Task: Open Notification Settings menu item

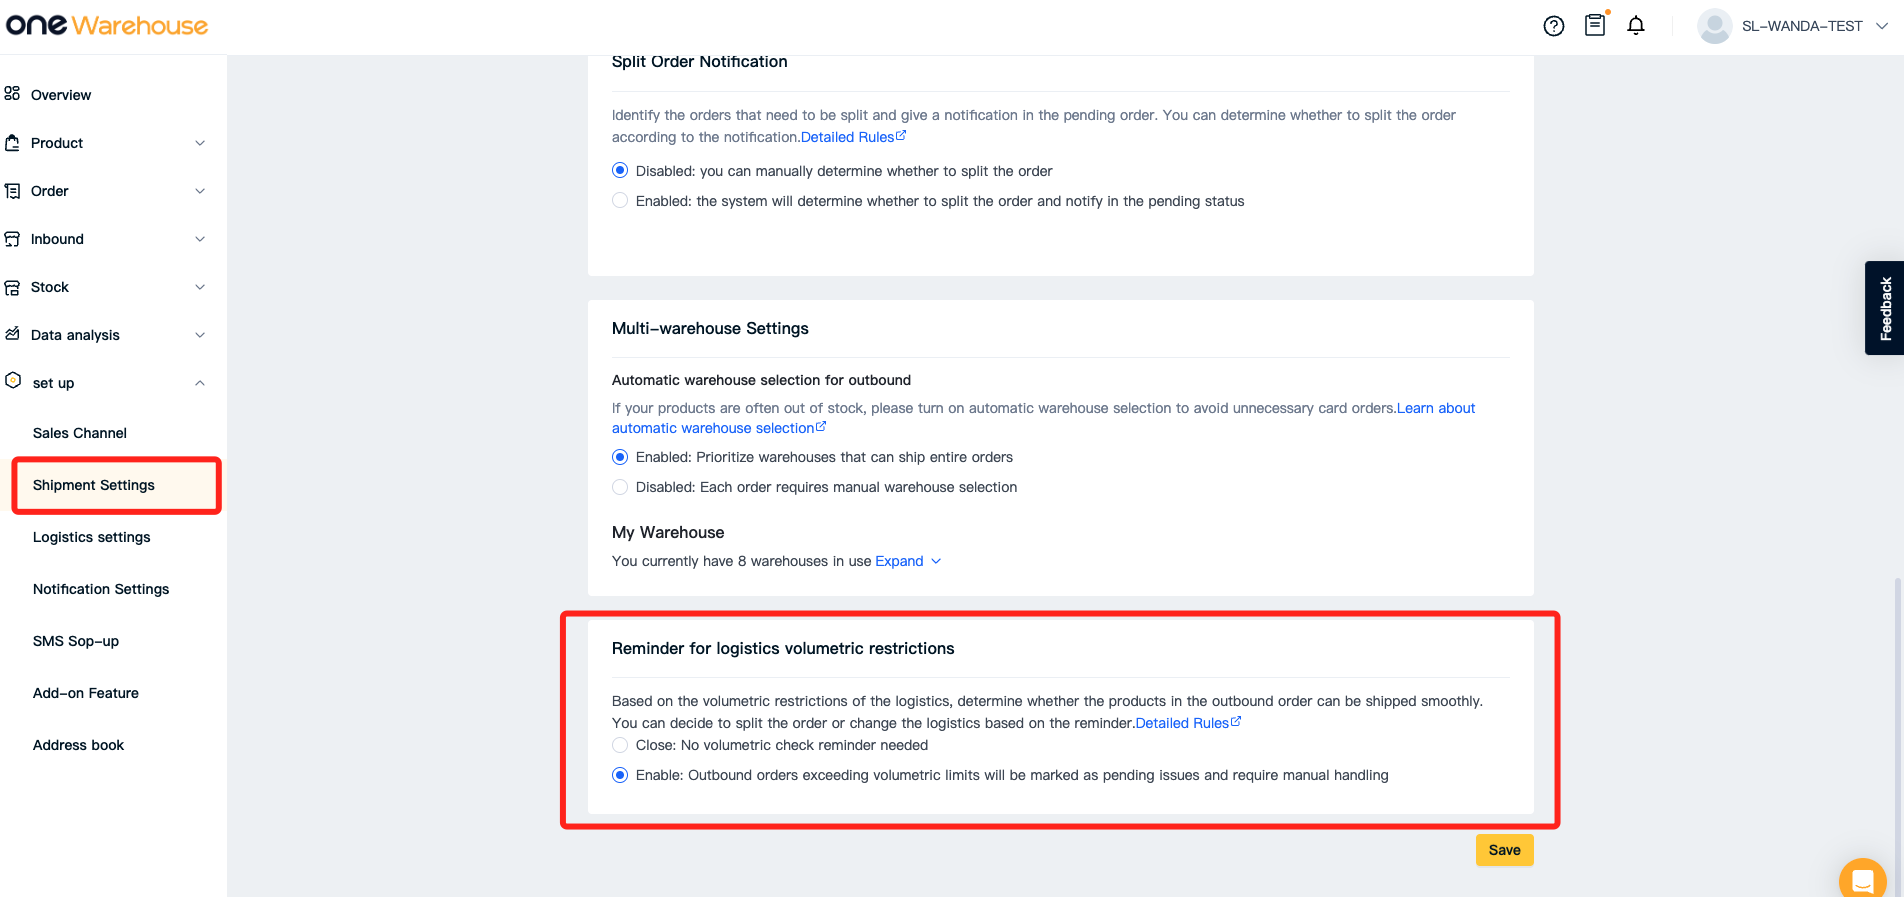Action: click(x=101, y=589)
